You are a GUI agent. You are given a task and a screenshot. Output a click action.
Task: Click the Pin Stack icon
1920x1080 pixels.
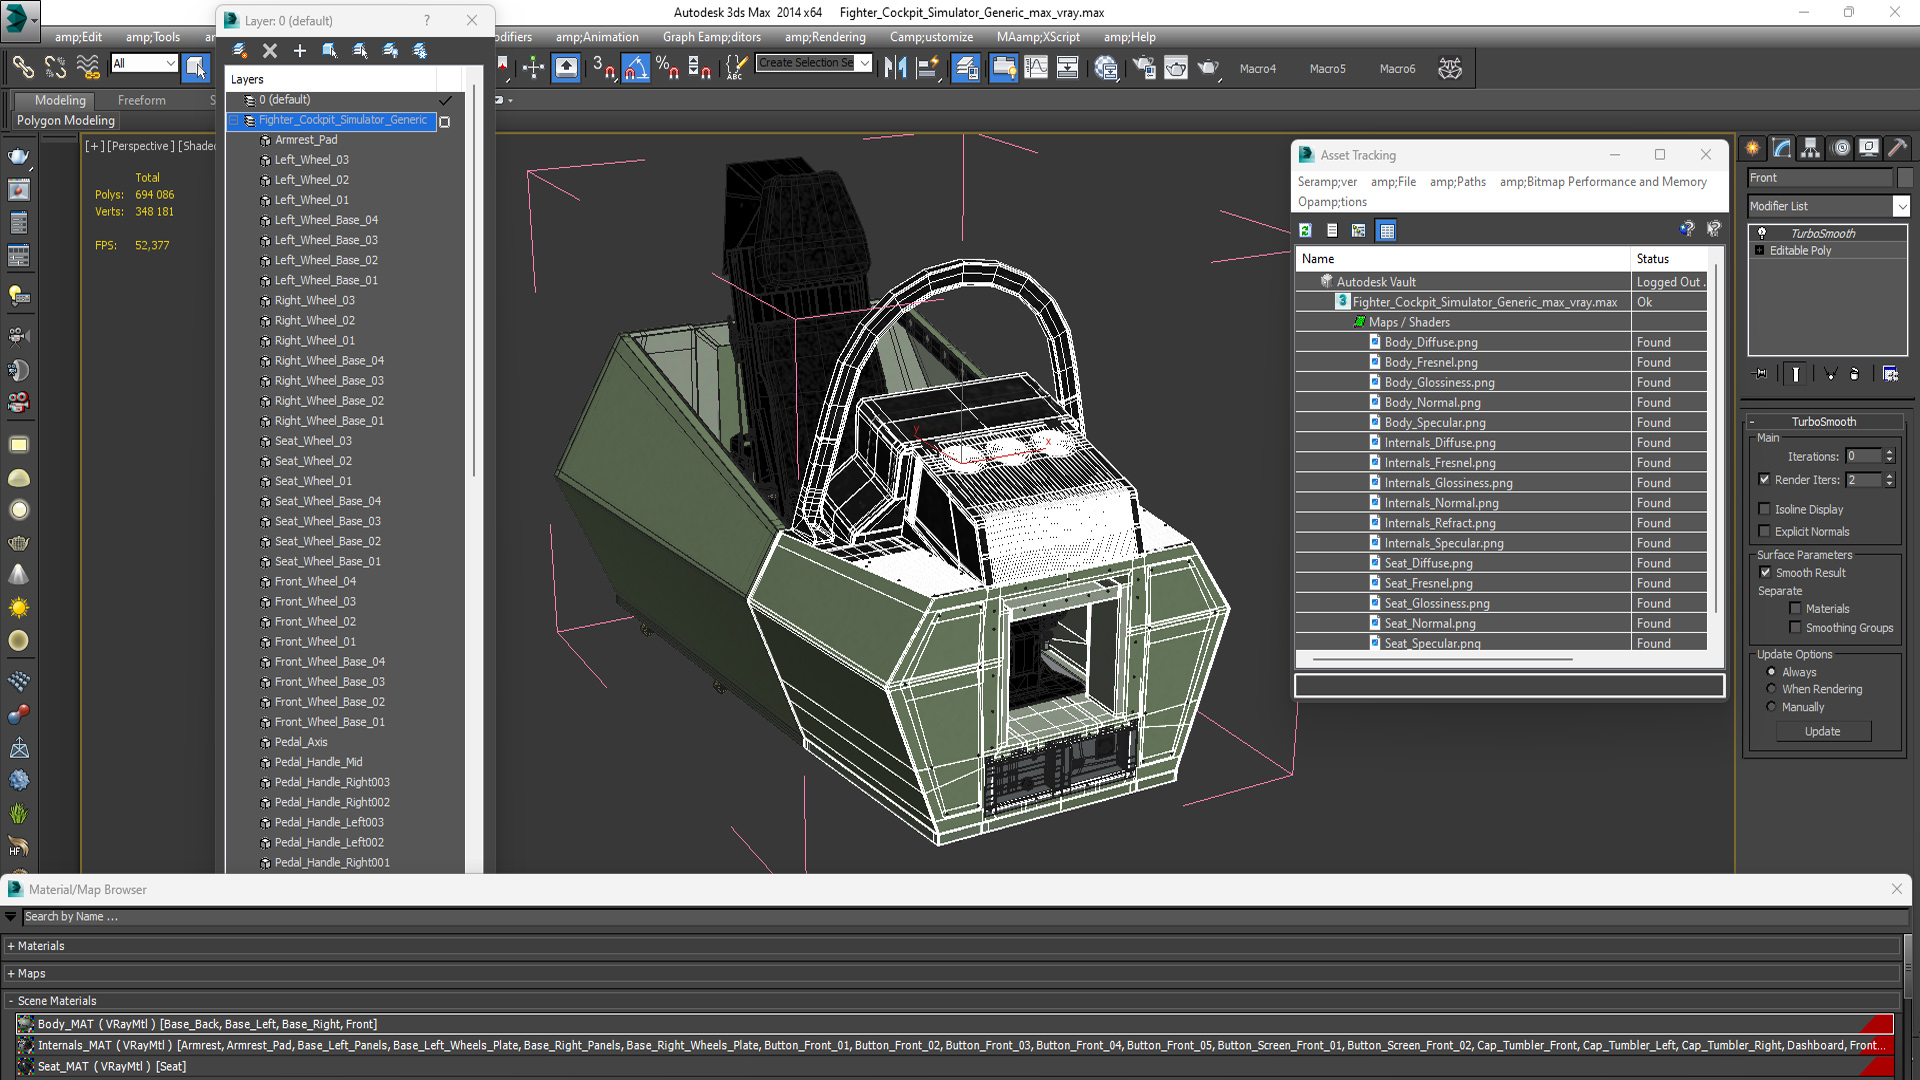1761,373
